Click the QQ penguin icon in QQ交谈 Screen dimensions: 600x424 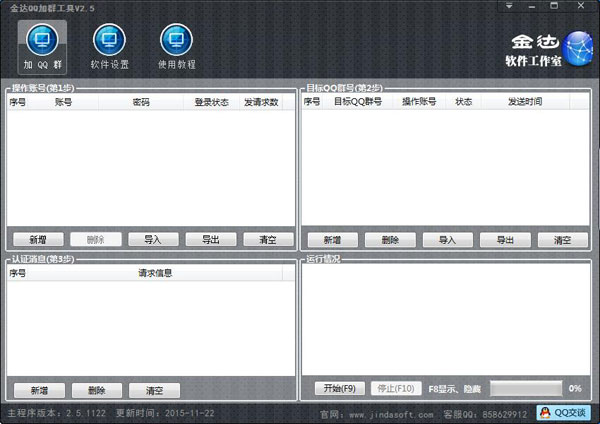[545, 413]
